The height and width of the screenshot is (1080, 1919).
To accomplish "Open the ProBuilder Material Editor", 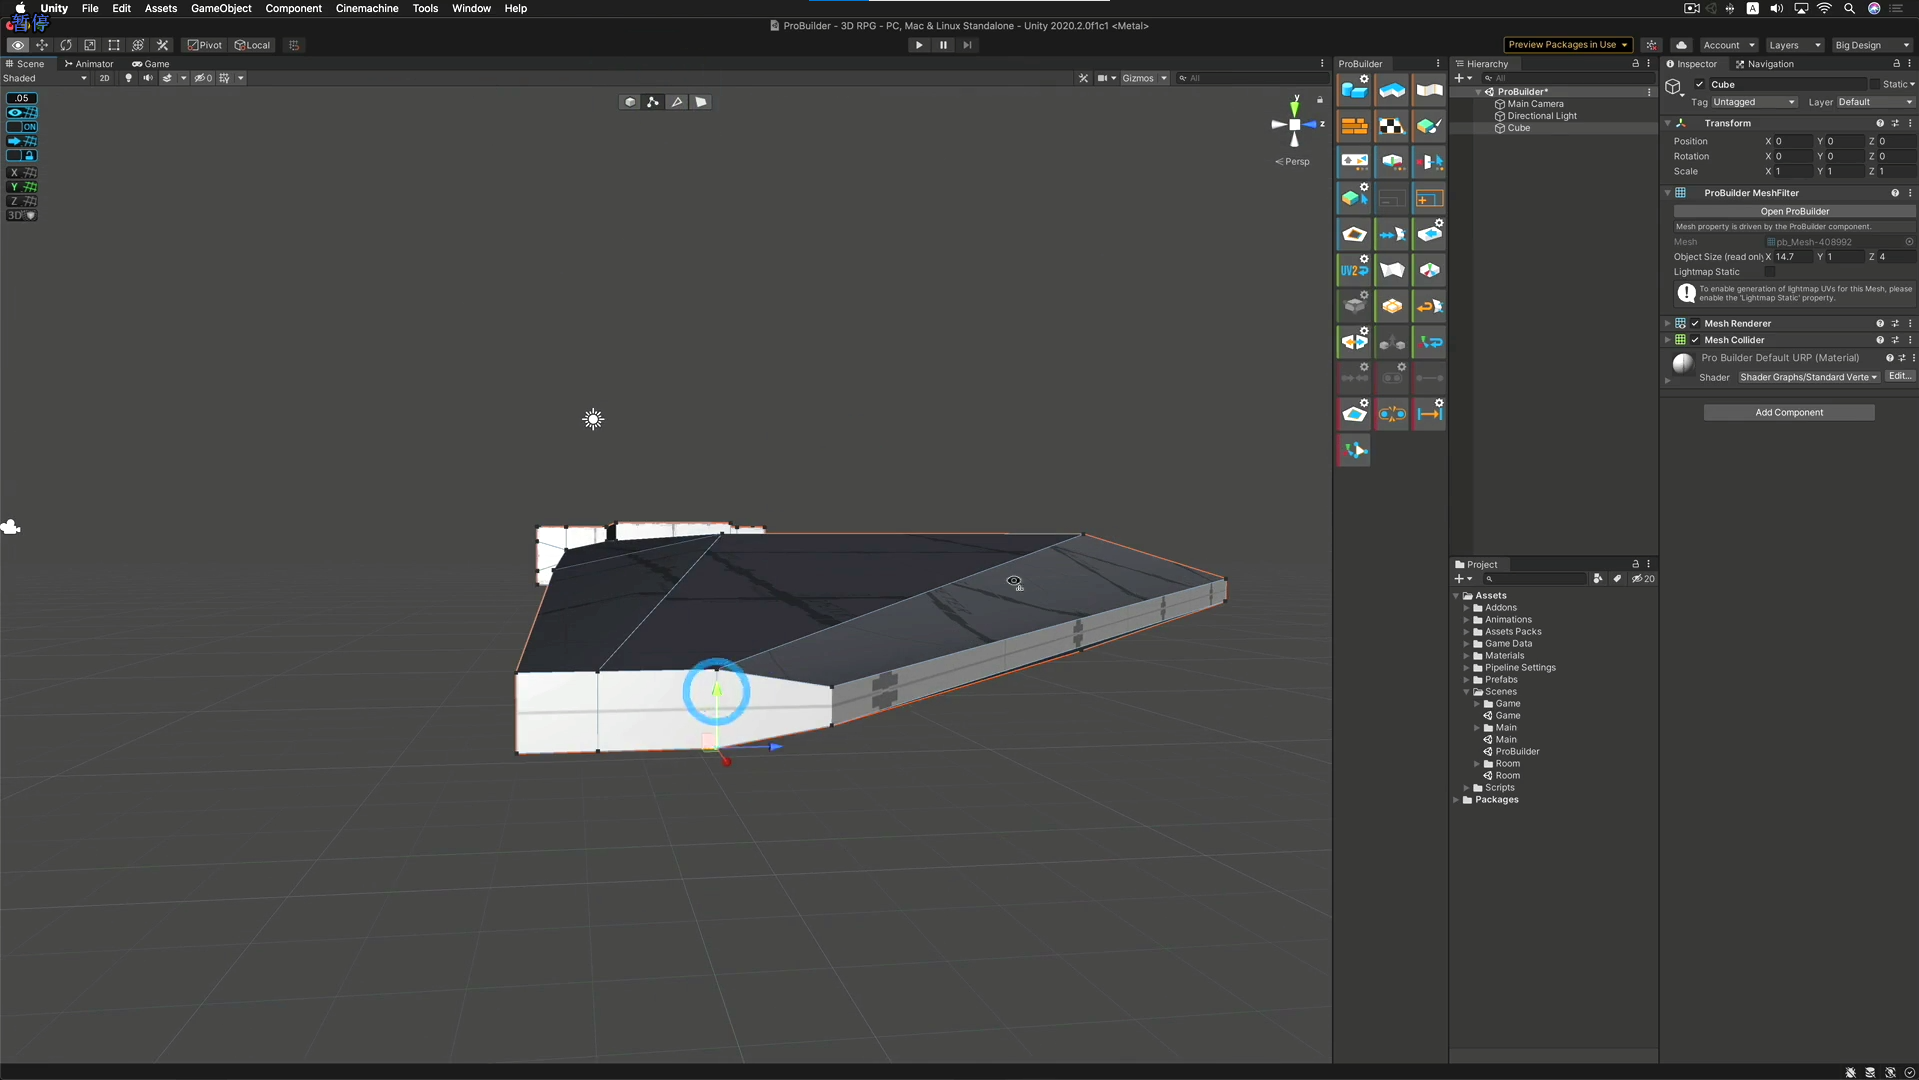I will 1356,126.
